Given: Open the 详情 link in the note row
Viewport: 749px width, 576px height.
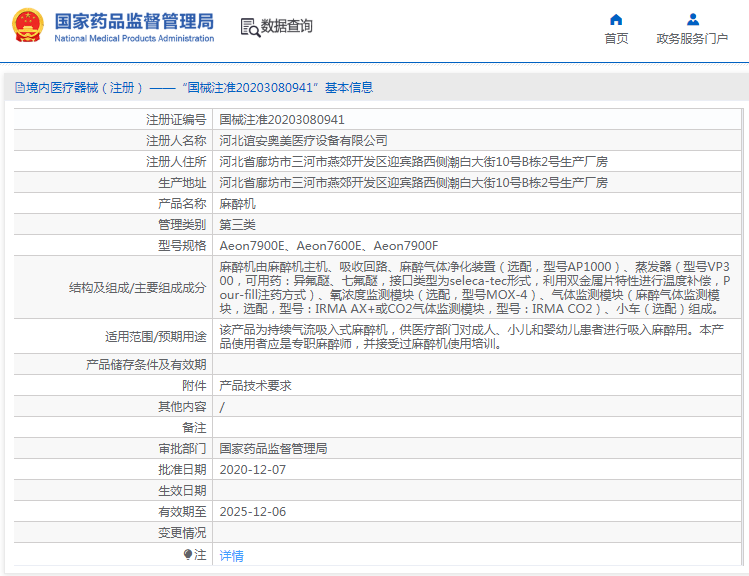Looking at the screenshot, I should [x=231, y=555].
